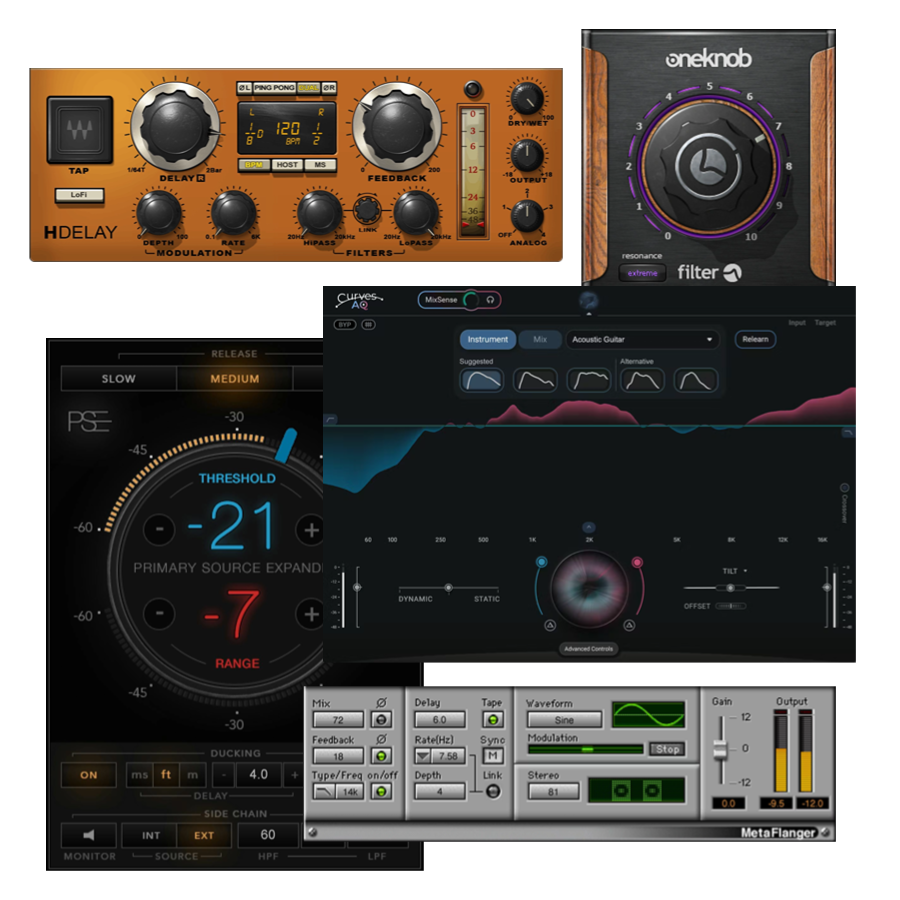Toggle the left phase ØL button in H-Delay
Image resolution: width=900 pixels, height=900 pixels.
click(245, 88)
